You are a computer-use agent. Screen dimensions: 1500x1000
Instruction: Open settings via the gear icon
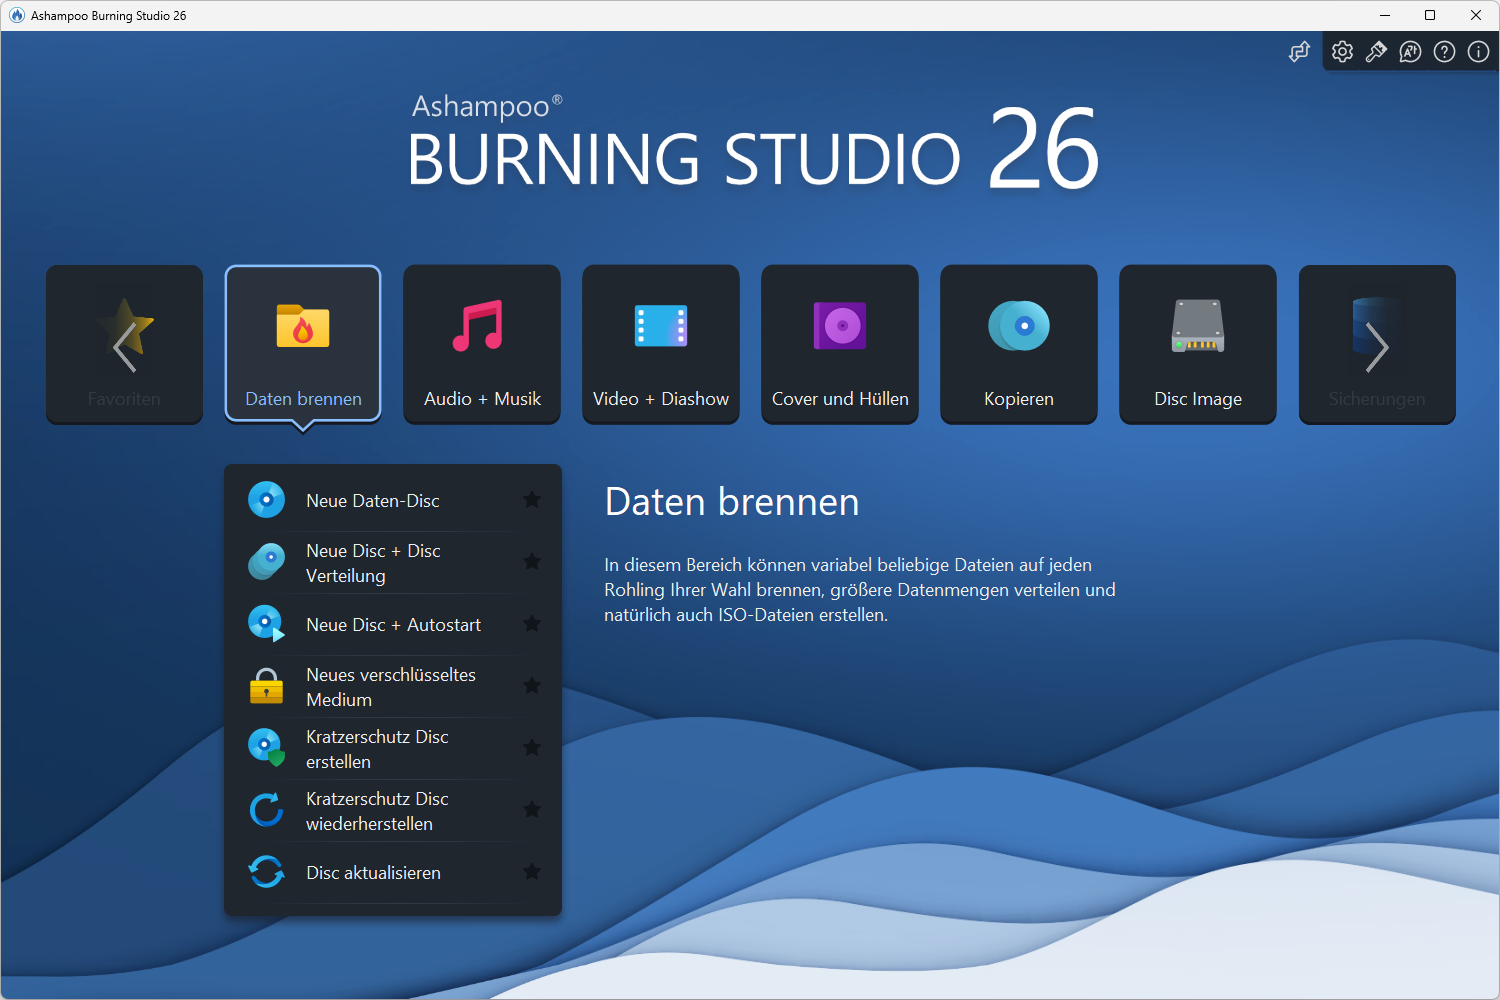click(x=1343, y=52)
